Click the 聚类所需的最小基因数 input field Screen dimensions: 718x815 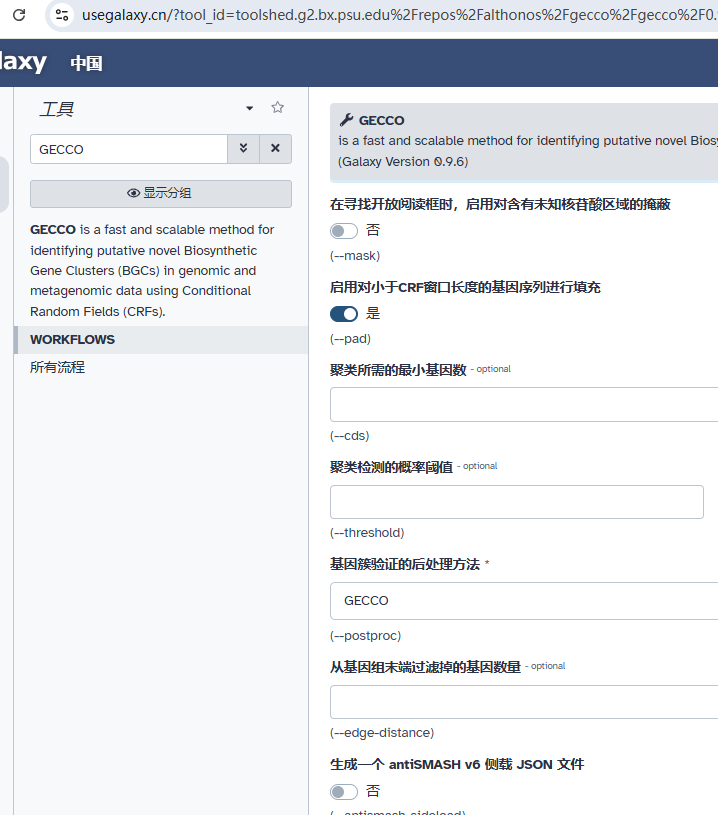click(x=524, y=404)
